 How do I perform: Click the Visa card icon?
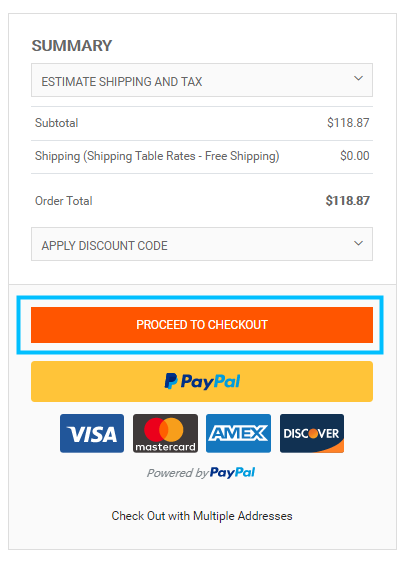click(x=92, y=433)
